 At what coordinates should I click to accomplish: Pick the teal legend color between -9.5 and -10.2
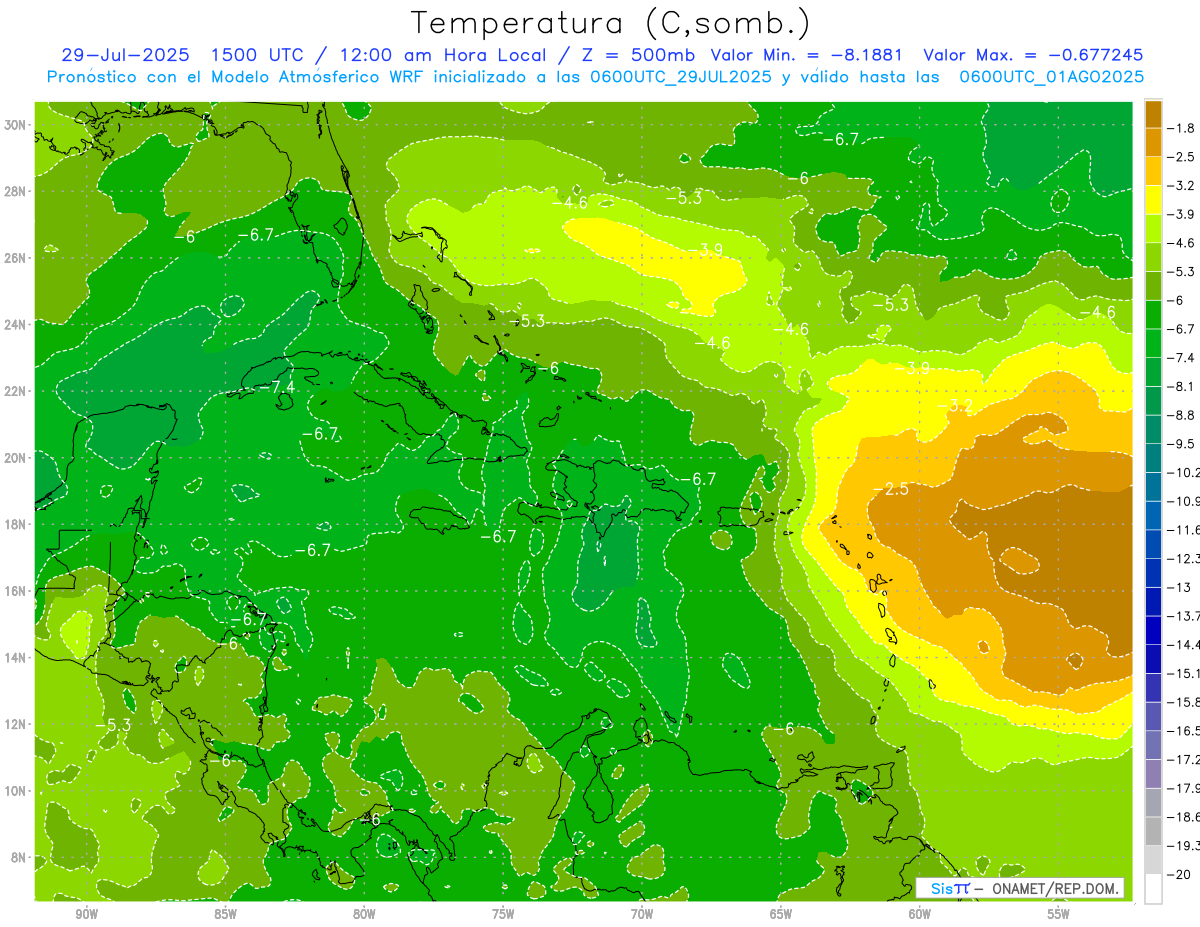pyautogui.click(x=1153, y=458)
